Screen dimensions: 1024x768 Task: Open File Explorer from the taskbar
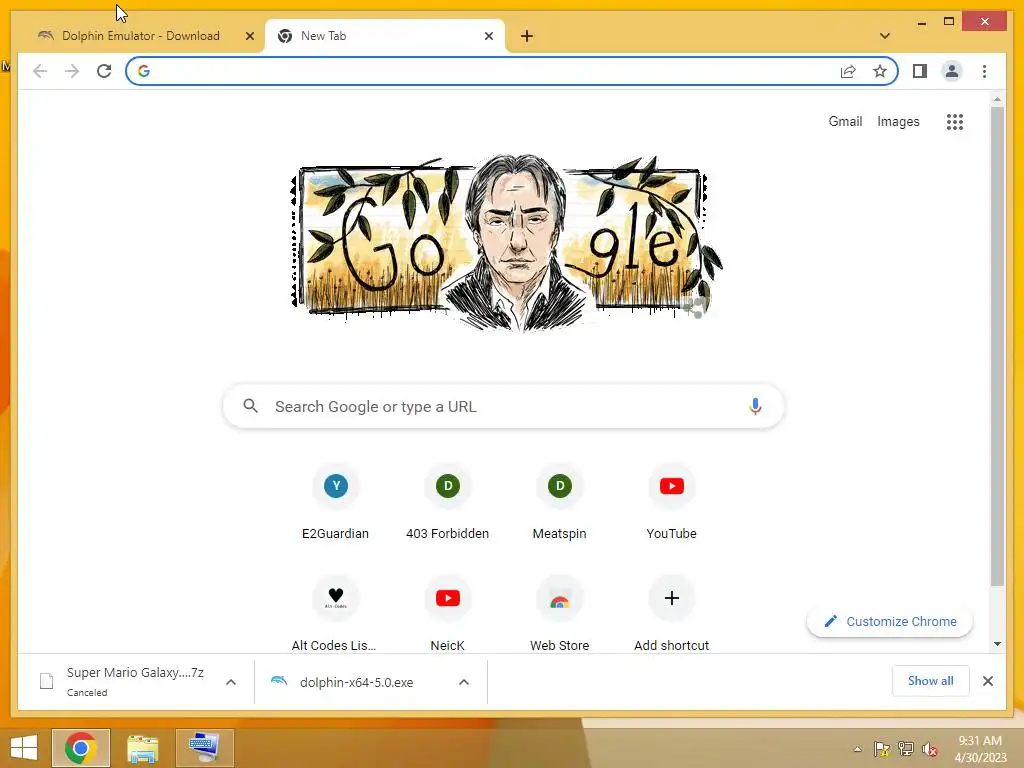click(x=142, y=748)
